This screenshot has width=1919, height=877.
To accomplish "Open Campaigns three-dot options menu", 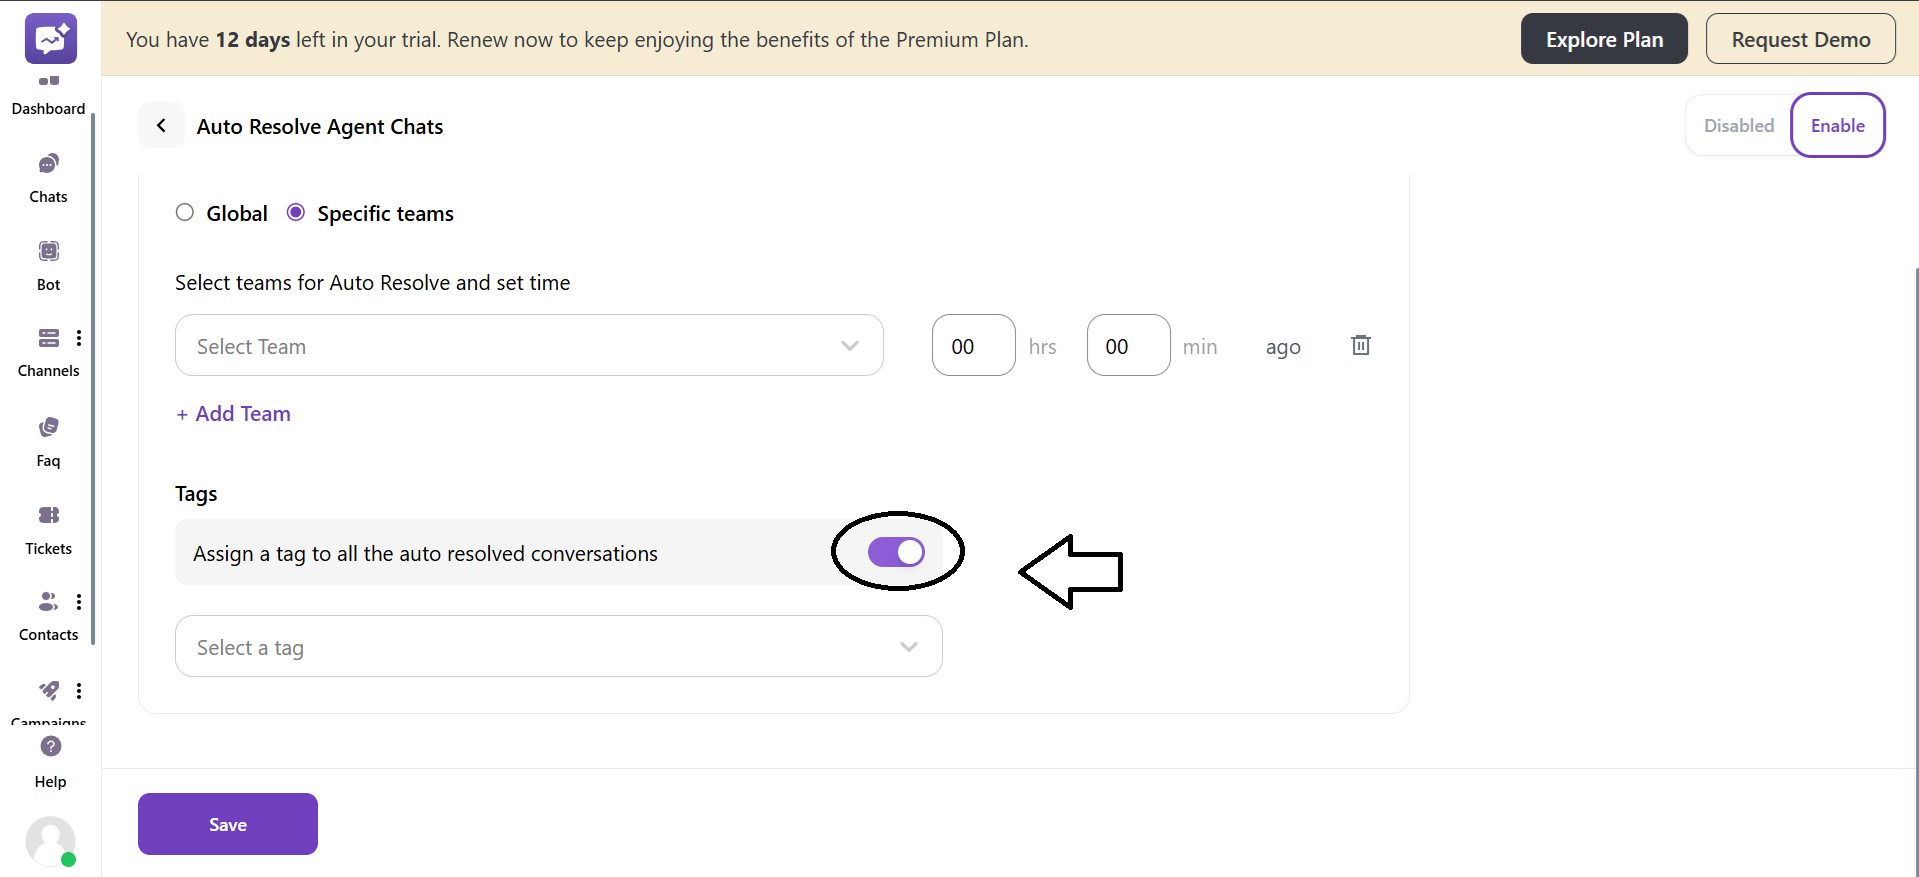I will [79, 690].
